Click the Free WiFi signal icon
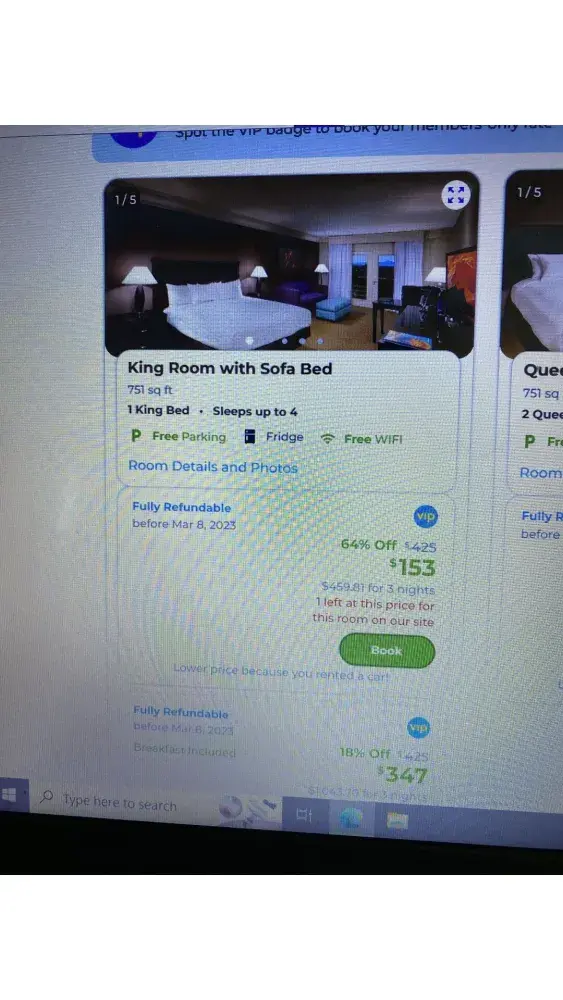563x1000 pixels. pyautogui.click(x=328, y=439)
